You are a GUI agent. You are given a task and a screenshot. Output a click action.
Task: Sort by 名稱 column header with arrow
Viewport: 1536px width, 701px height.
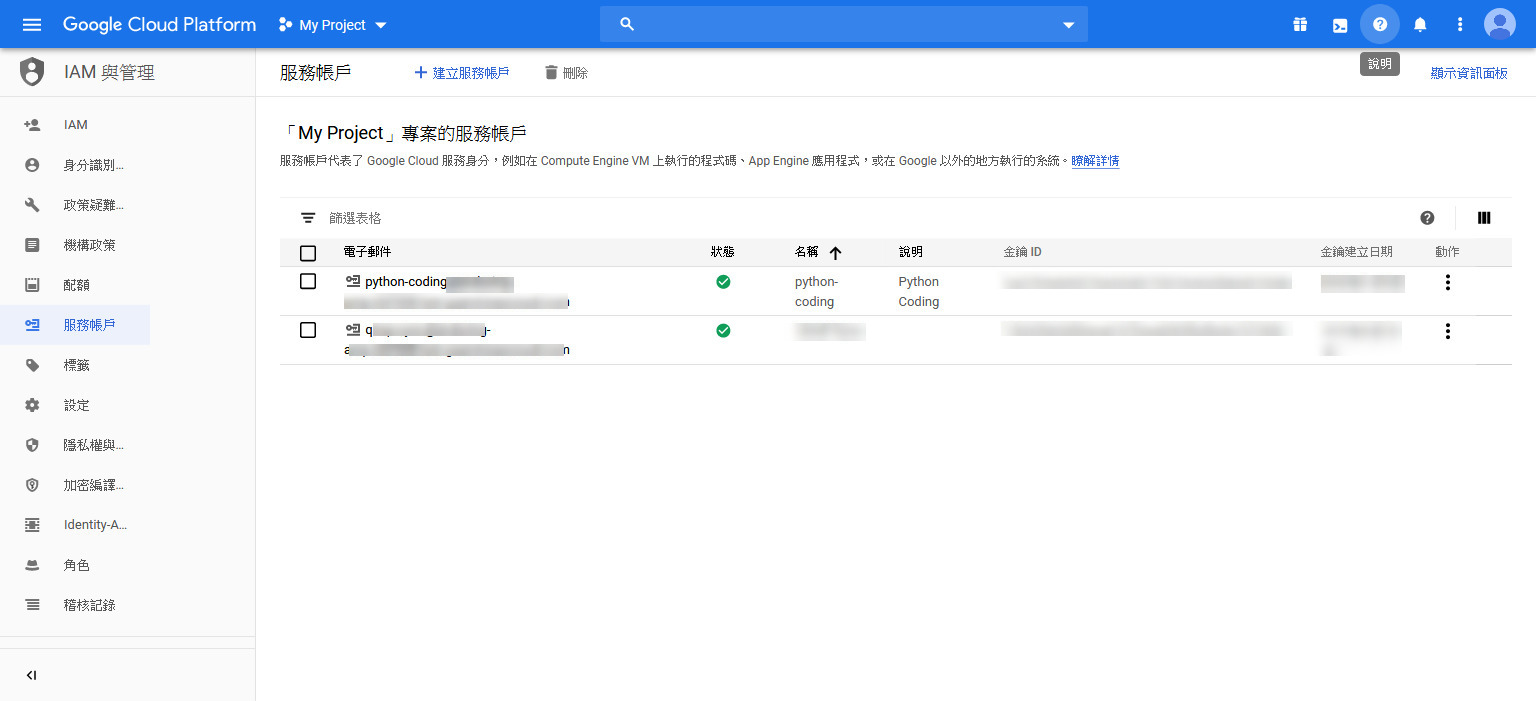[819, 252]
